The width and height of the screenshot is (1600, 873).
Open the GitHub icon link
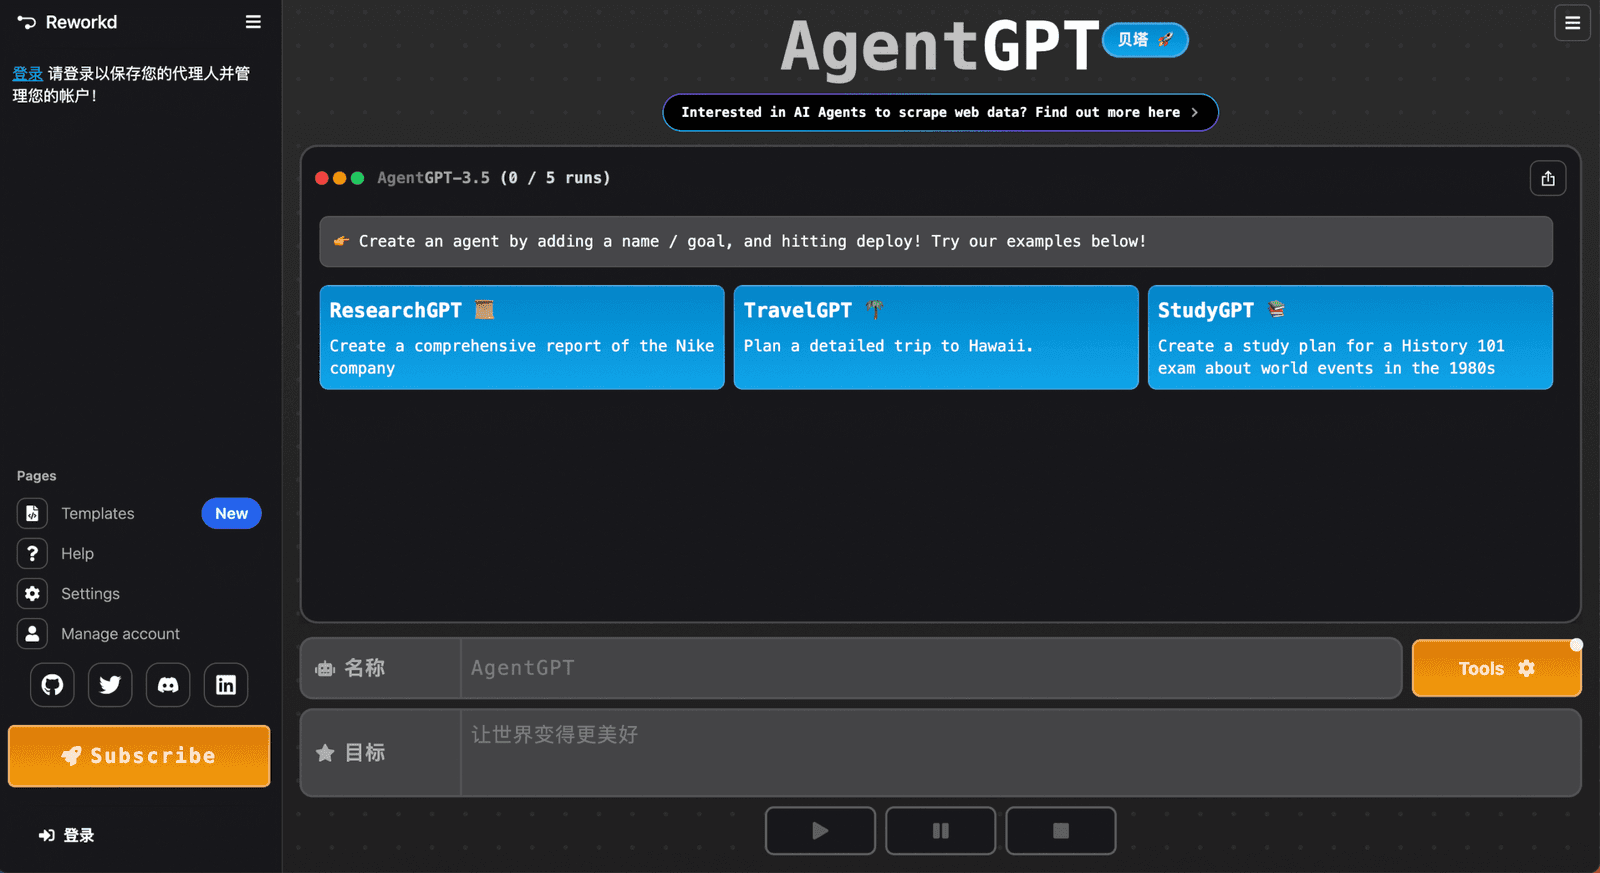coord(52,685)
